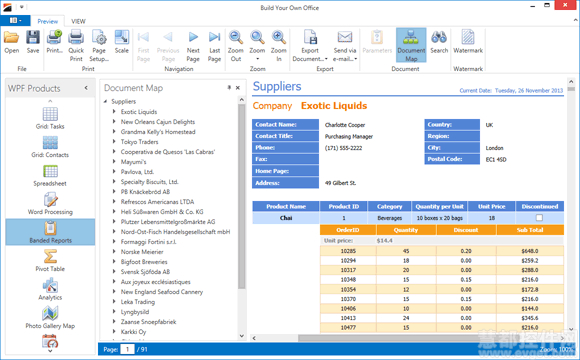This screenshot has height=360, width=580.
Task: Open Export Document dropdown arrow
Action: coord(326,59)
